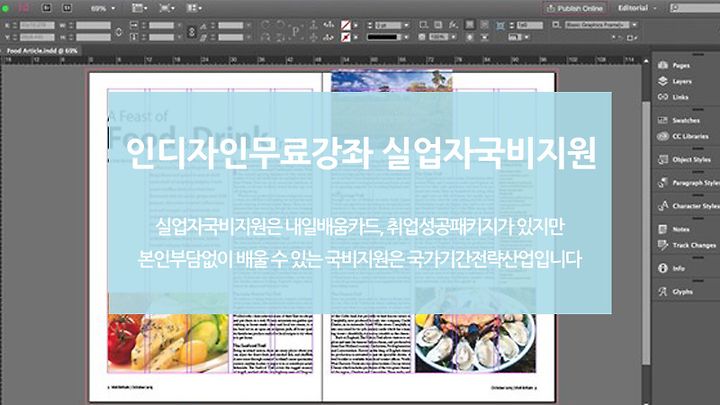Select the sky photo at top of right page
Viewport: 720px width, 405px height.
[392, 81]
